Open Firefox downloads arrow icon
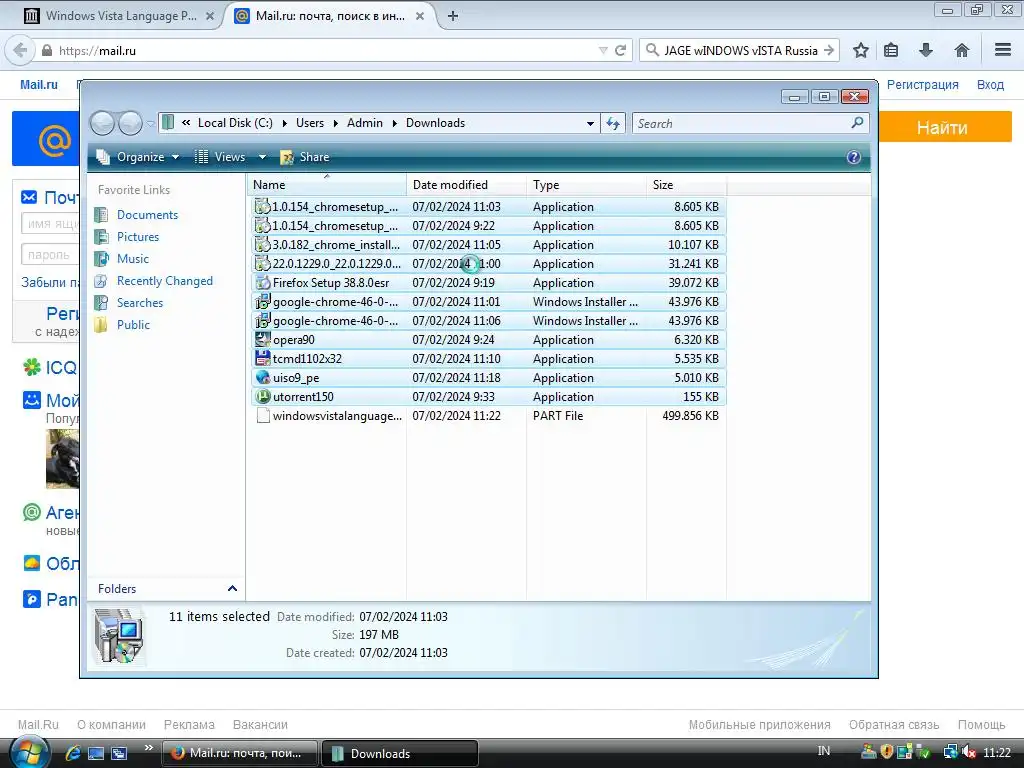 pos(925,50)
